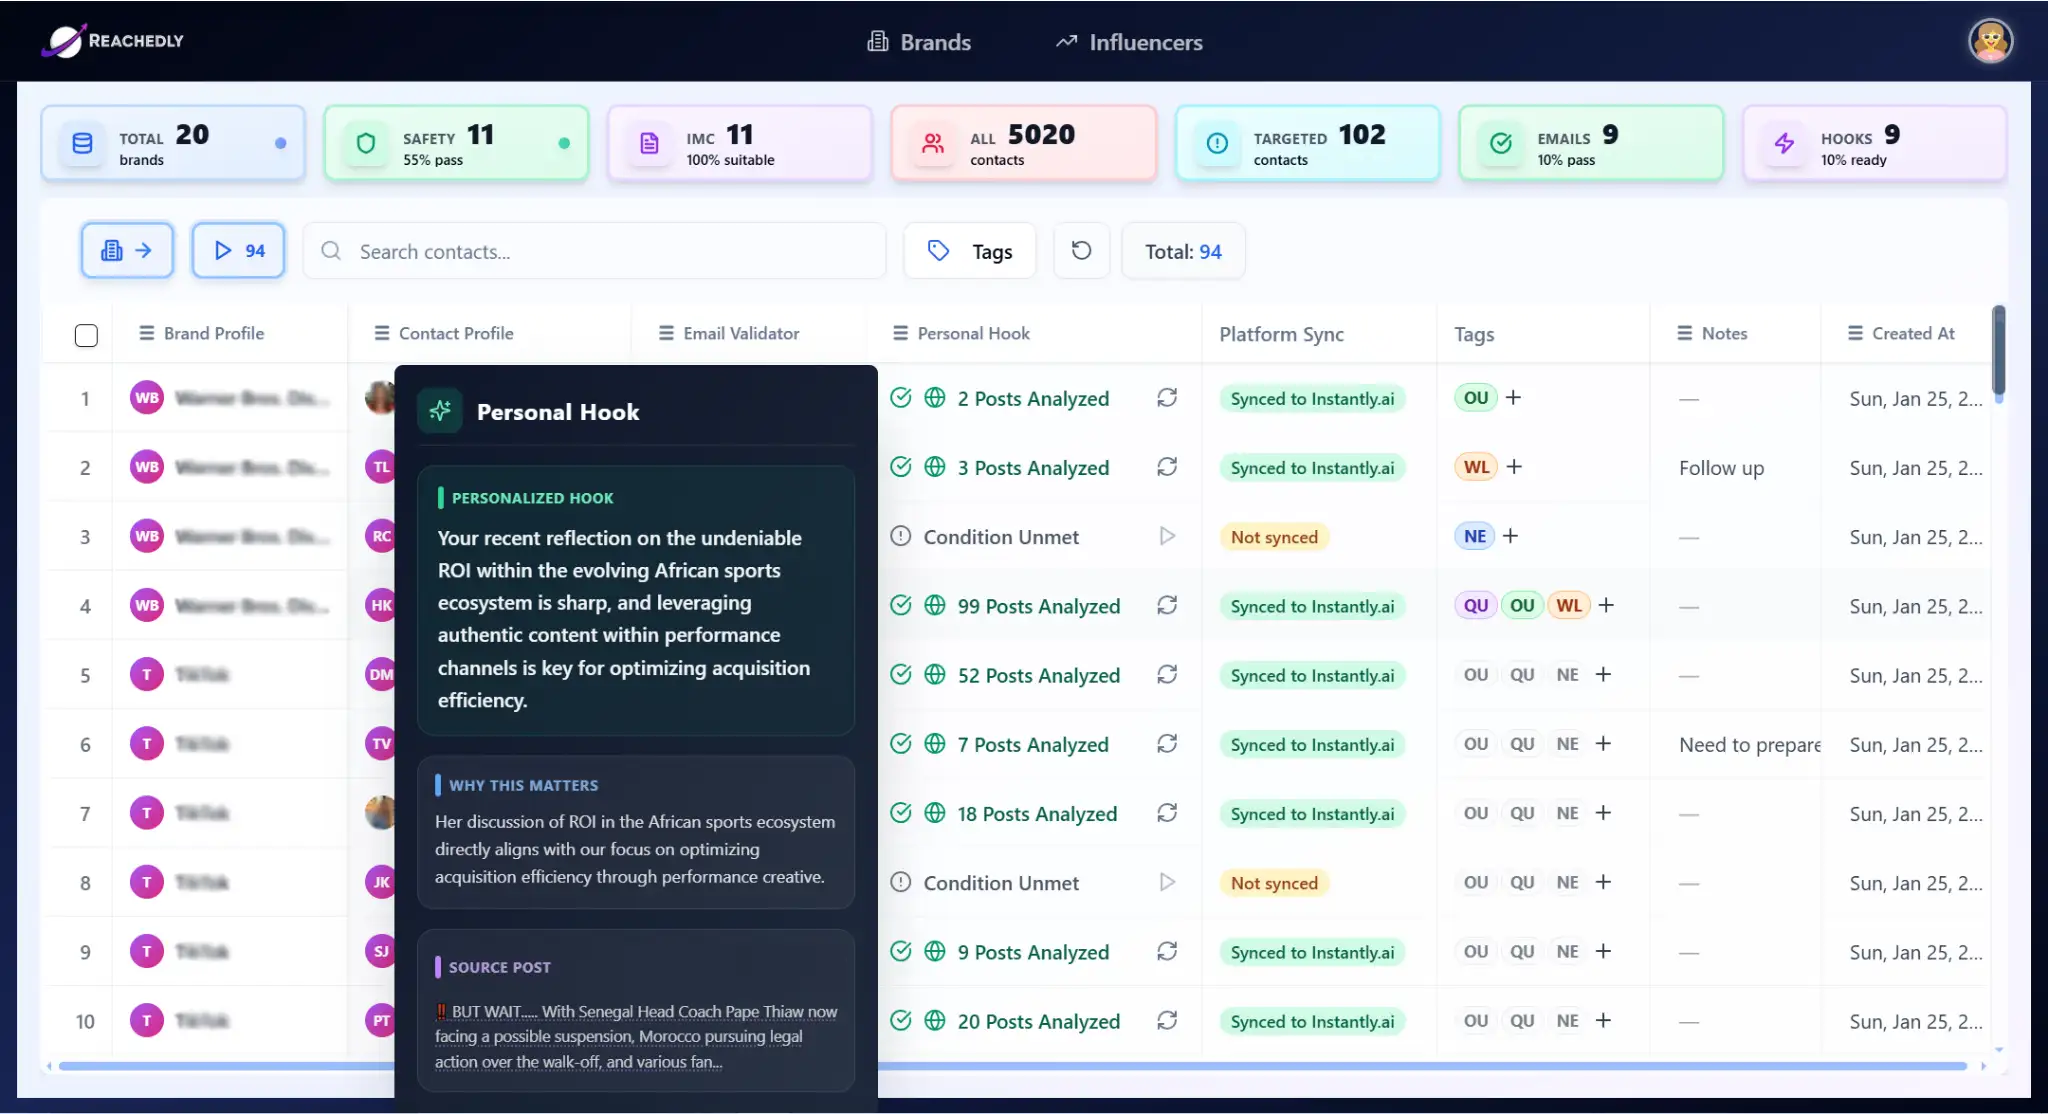This screenshot has height=1114, width=2048.
Task: Toggle the NE tag in row 8
Action: click(1567, 882)
